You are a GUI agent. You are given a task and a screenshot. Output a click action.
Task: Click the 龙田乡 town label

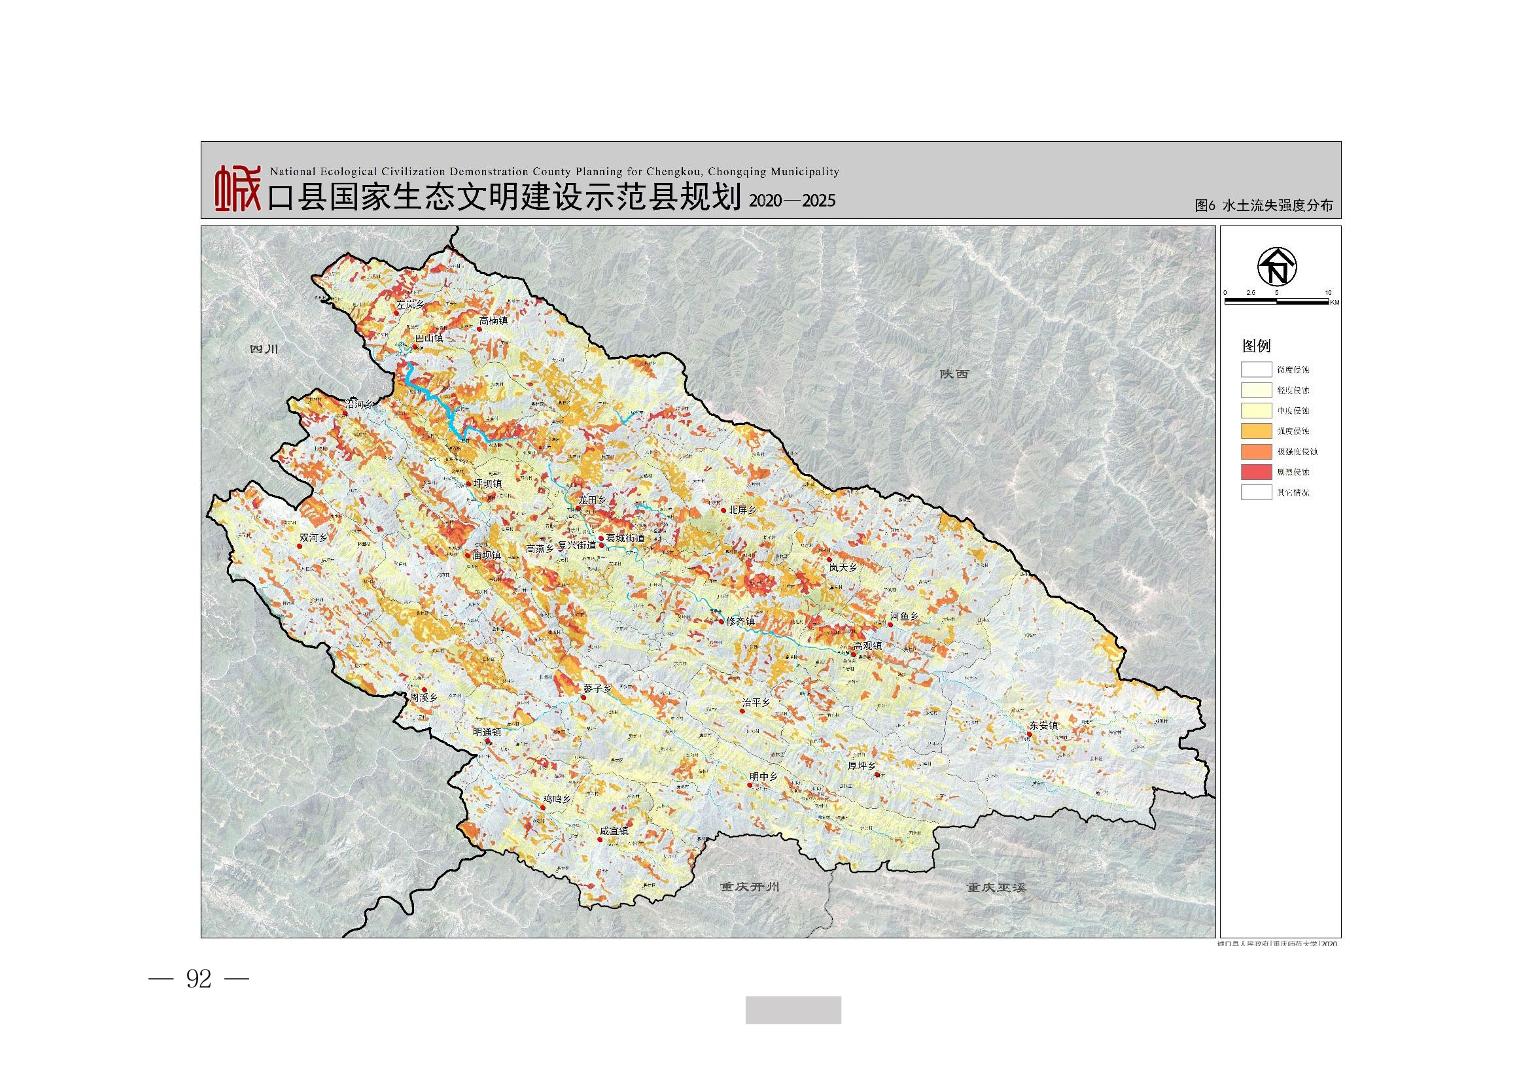[x=593, y=499]
